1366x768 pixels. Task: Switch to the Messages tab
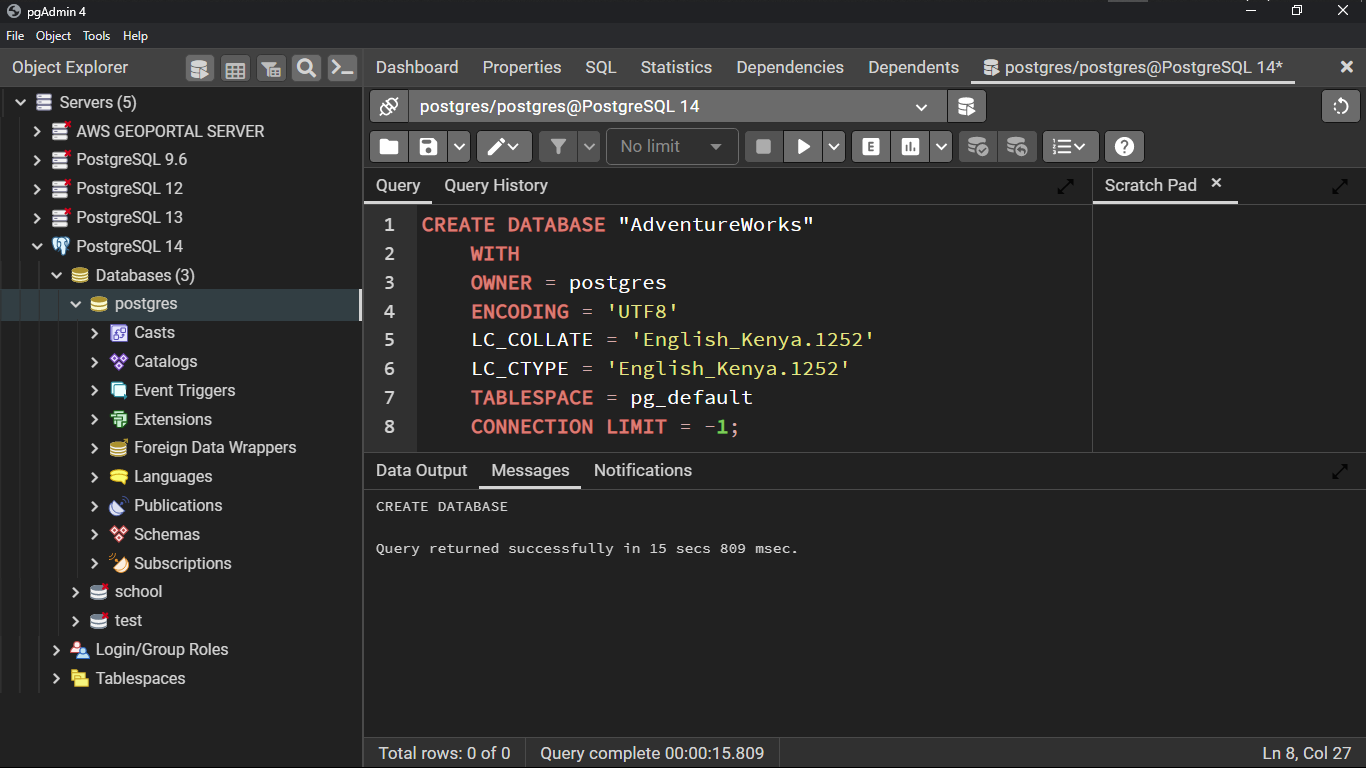tap(530, 470)
